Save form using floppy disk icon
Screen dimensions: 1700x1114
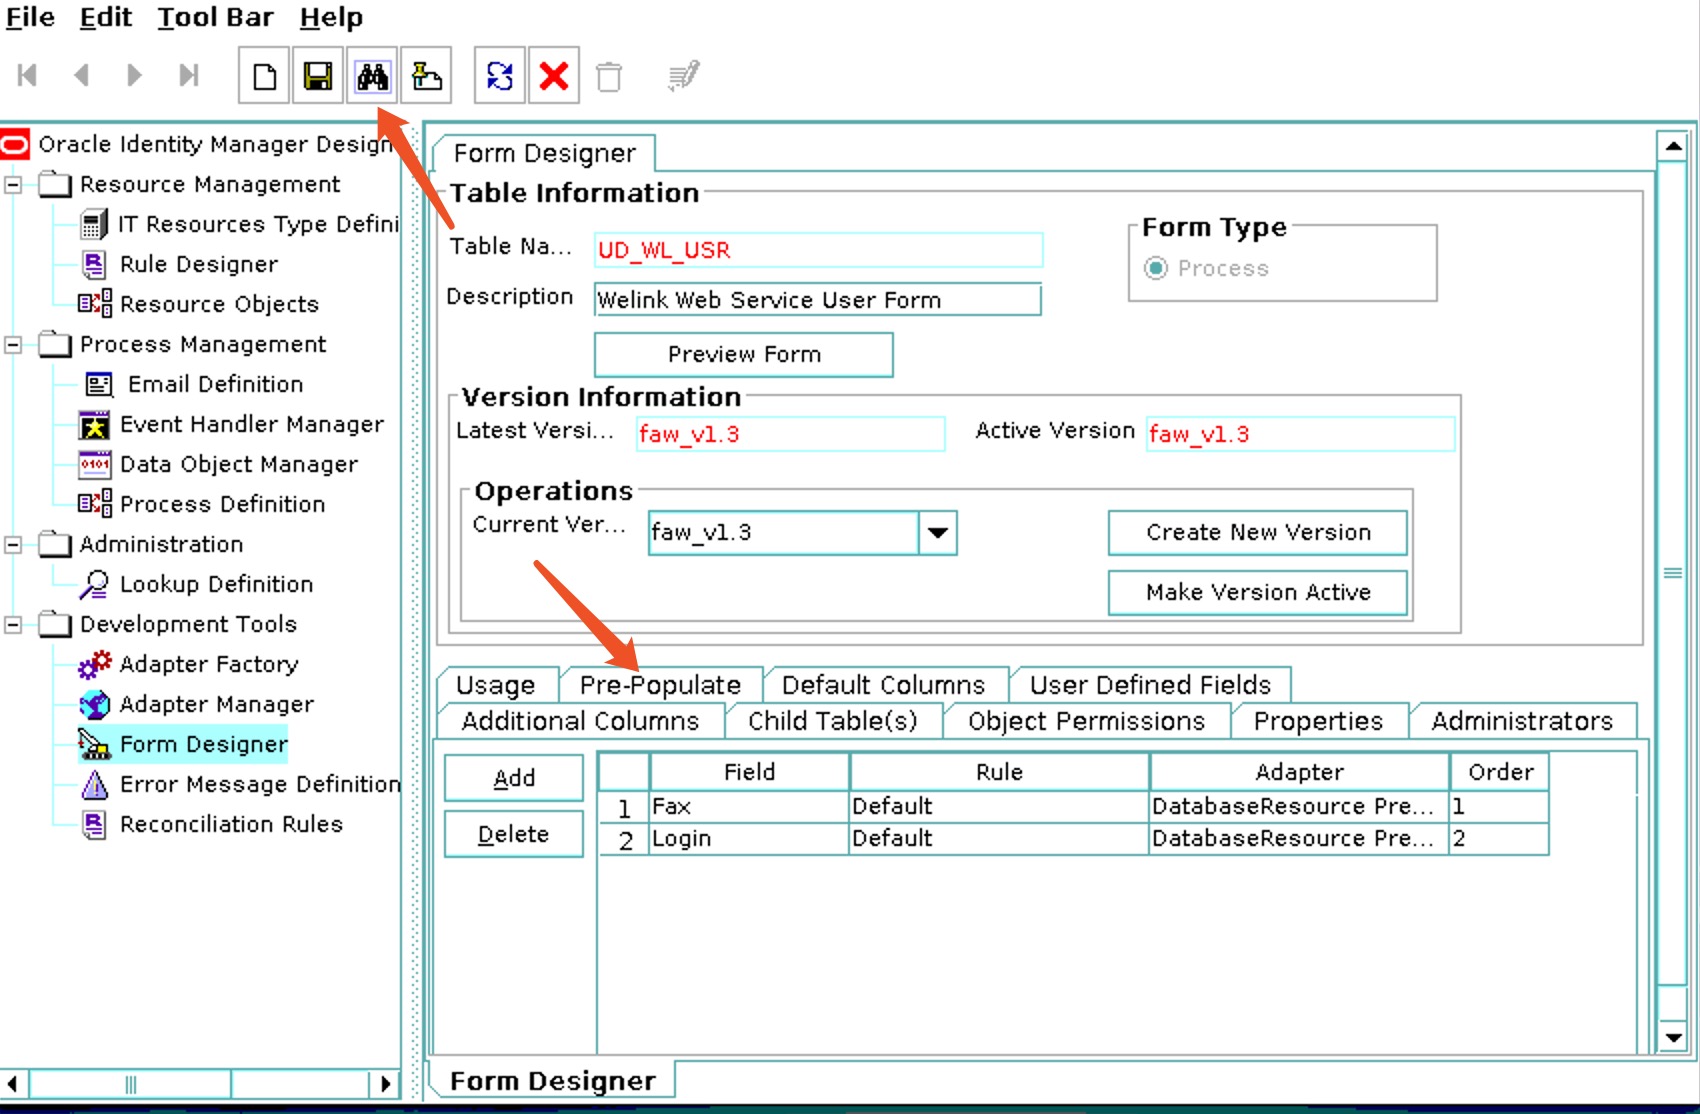(318, 76)
